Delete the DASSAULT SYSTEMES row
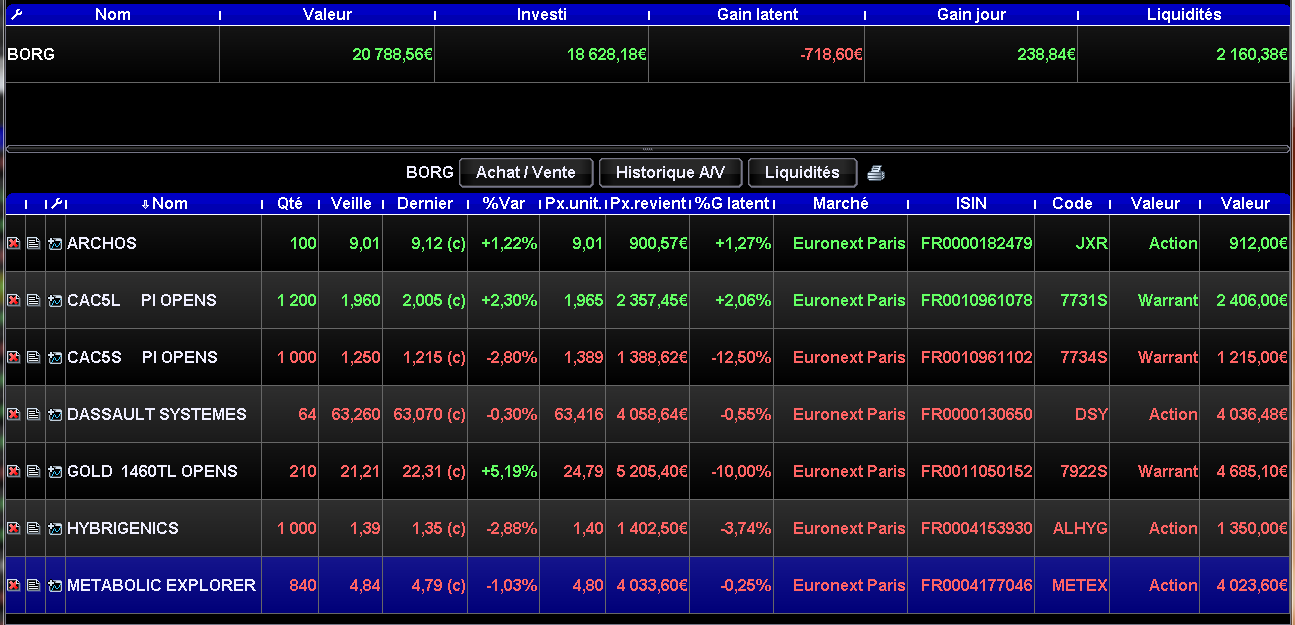 14,414
